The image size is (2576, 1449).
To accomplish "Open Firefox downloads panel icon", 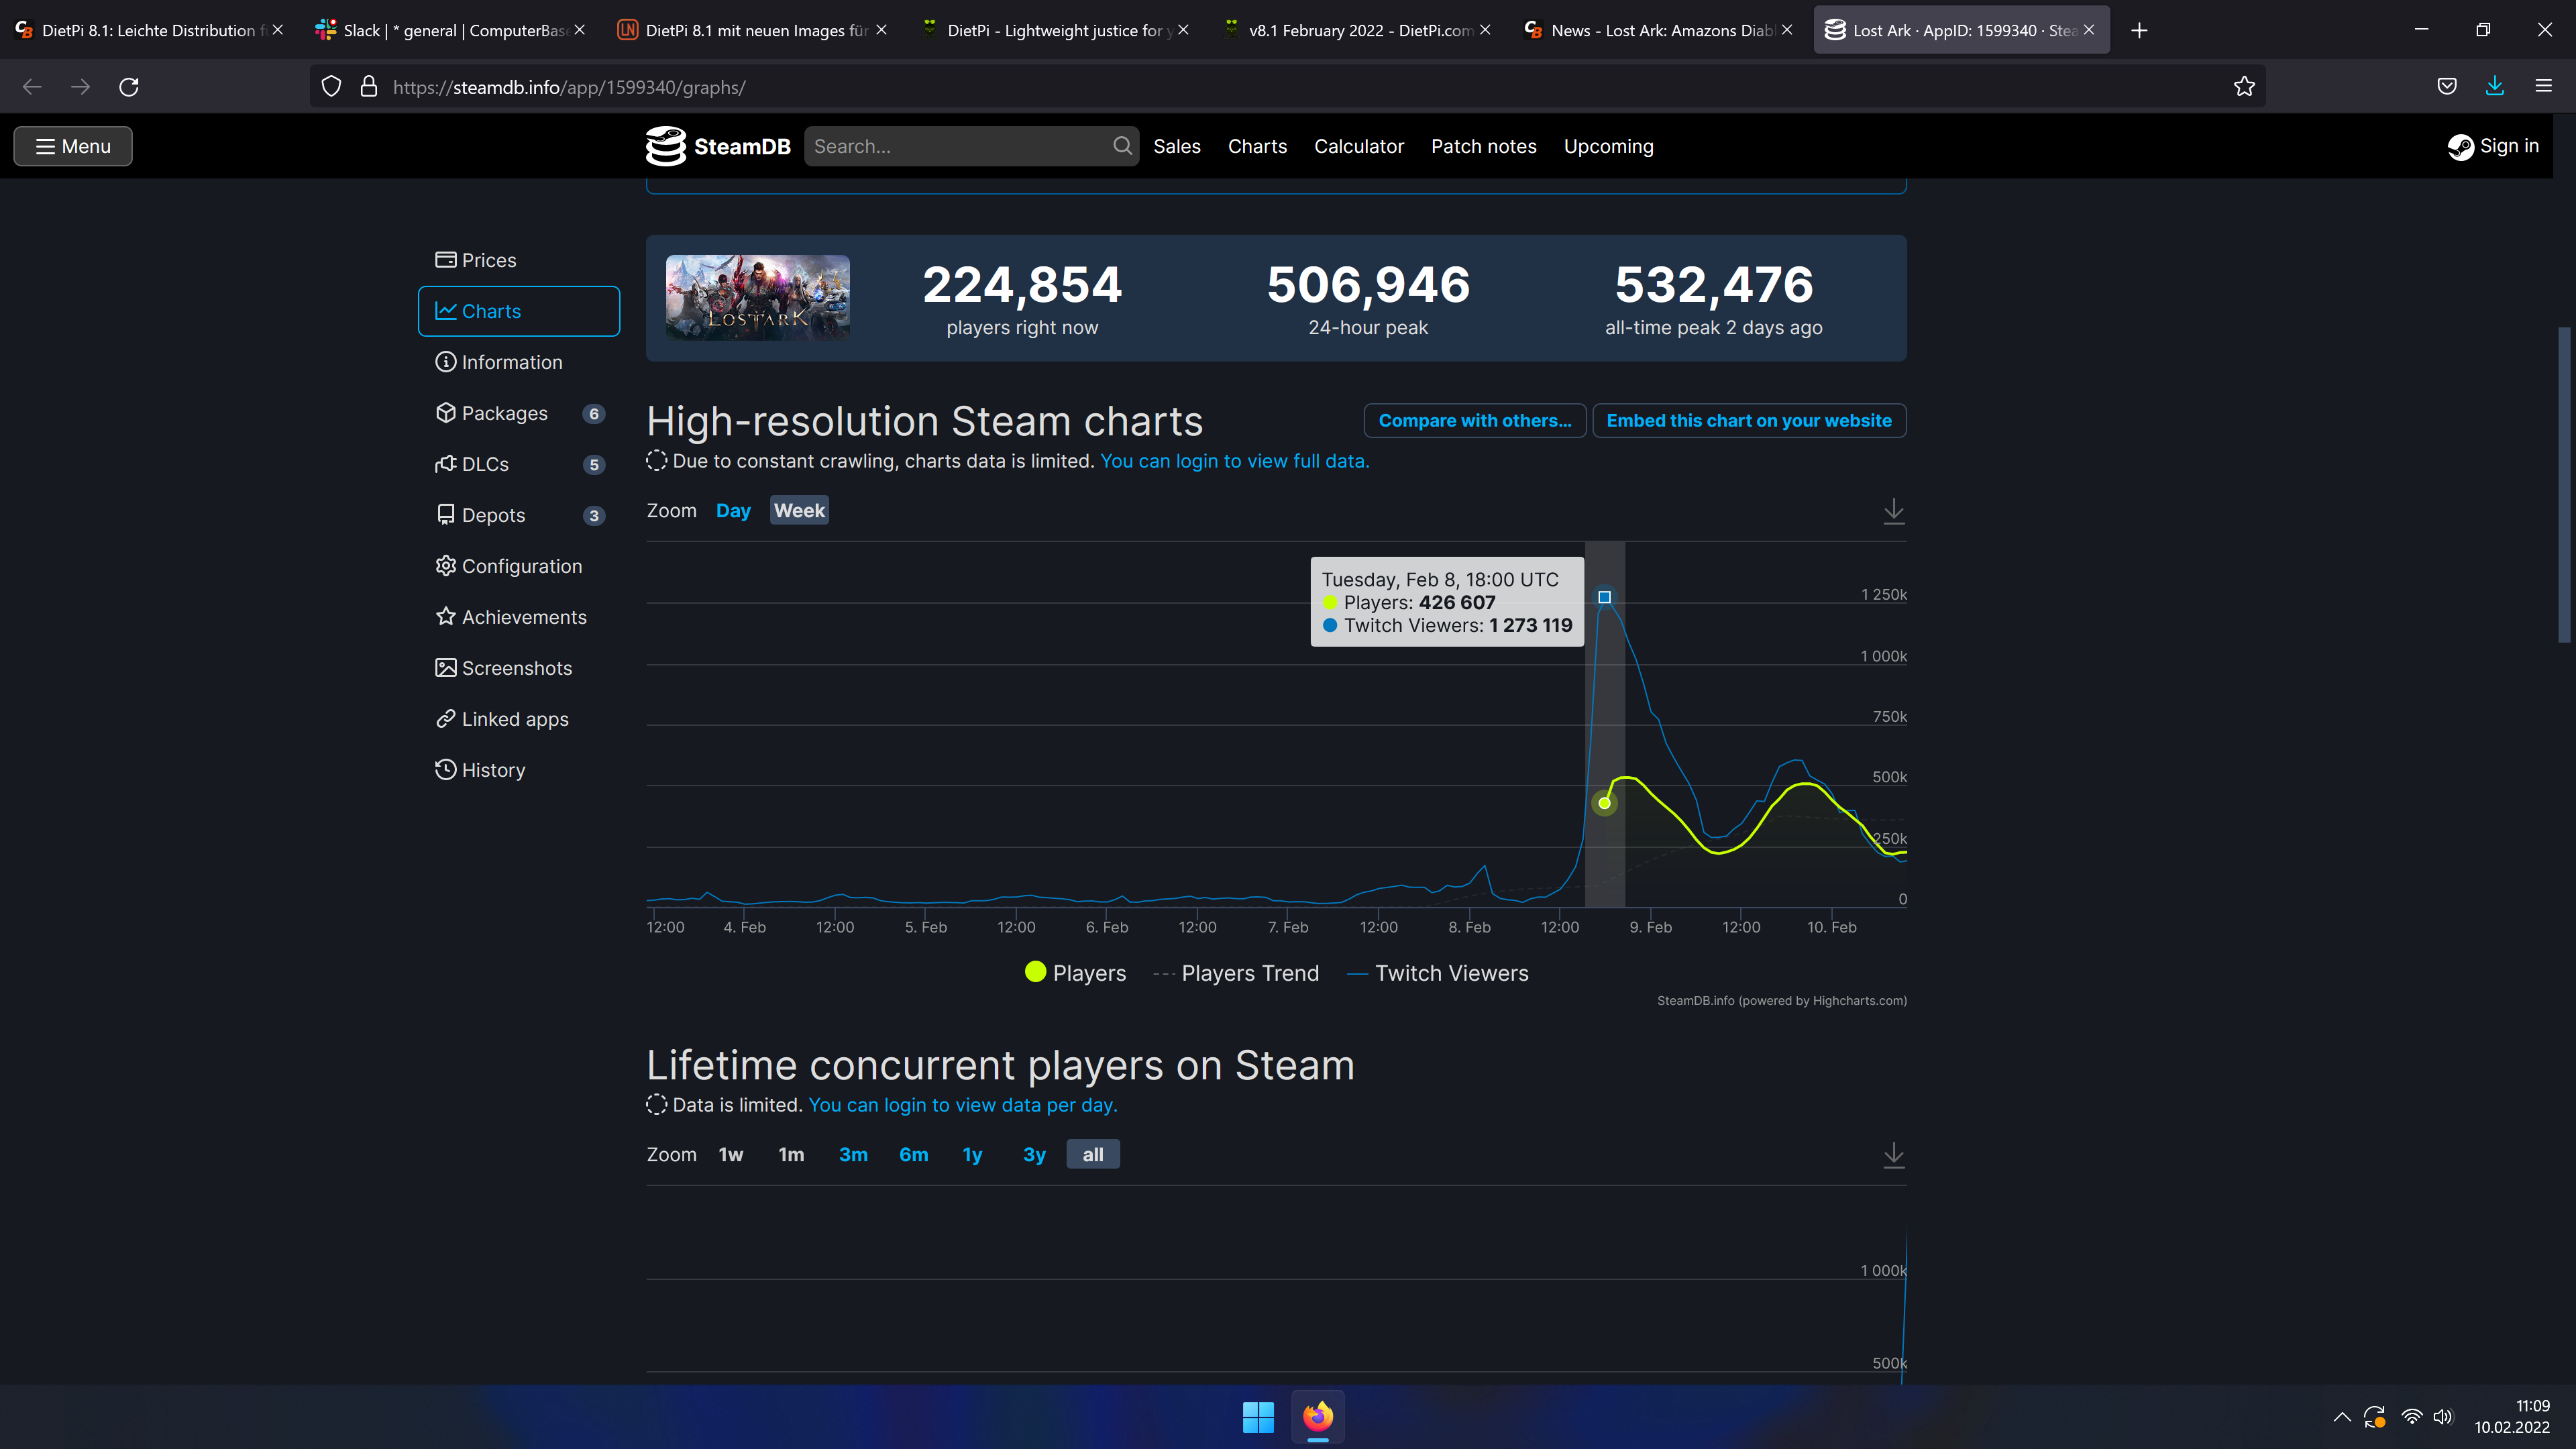I will tap(2494, 87).
